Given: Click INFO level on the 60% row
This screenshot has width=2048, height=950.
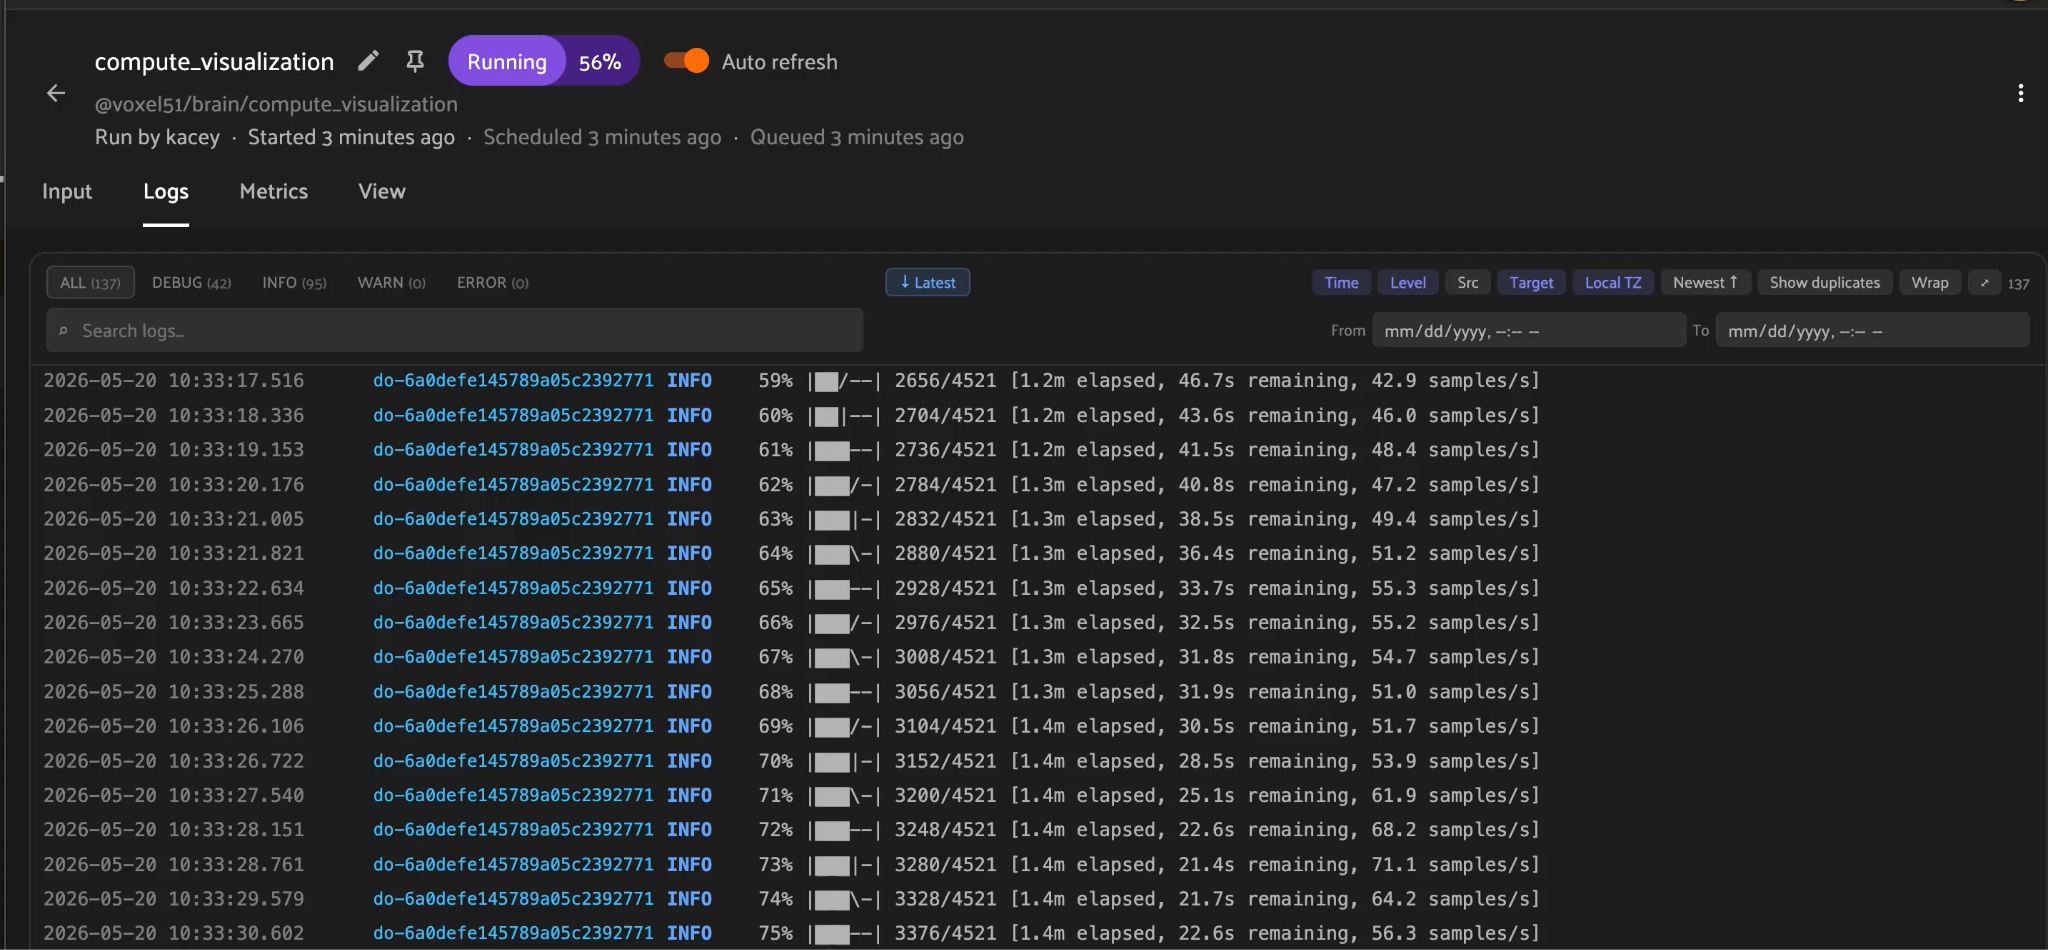Looking at the screenshot, I should coord(689,415).
